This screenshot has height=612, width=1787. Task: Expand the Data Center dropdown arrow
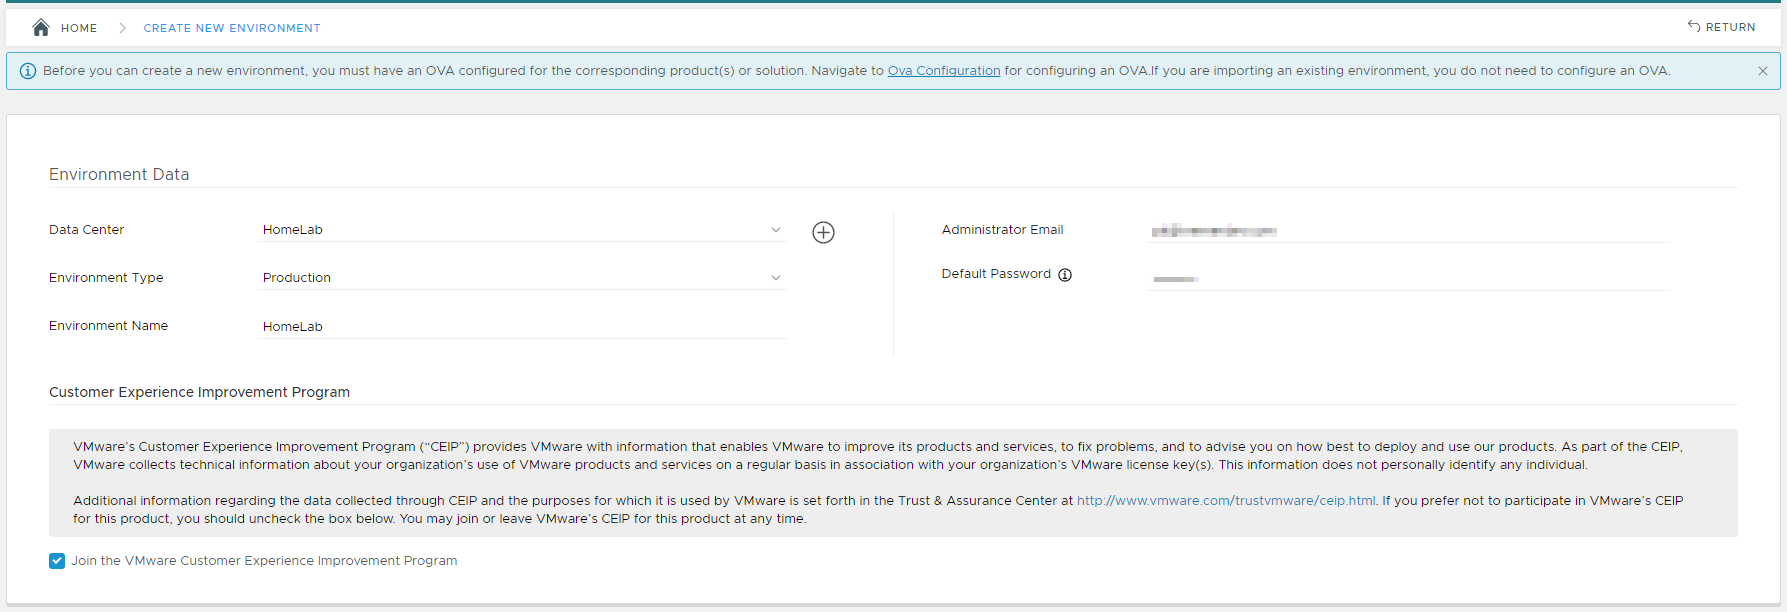click(775, 230)
